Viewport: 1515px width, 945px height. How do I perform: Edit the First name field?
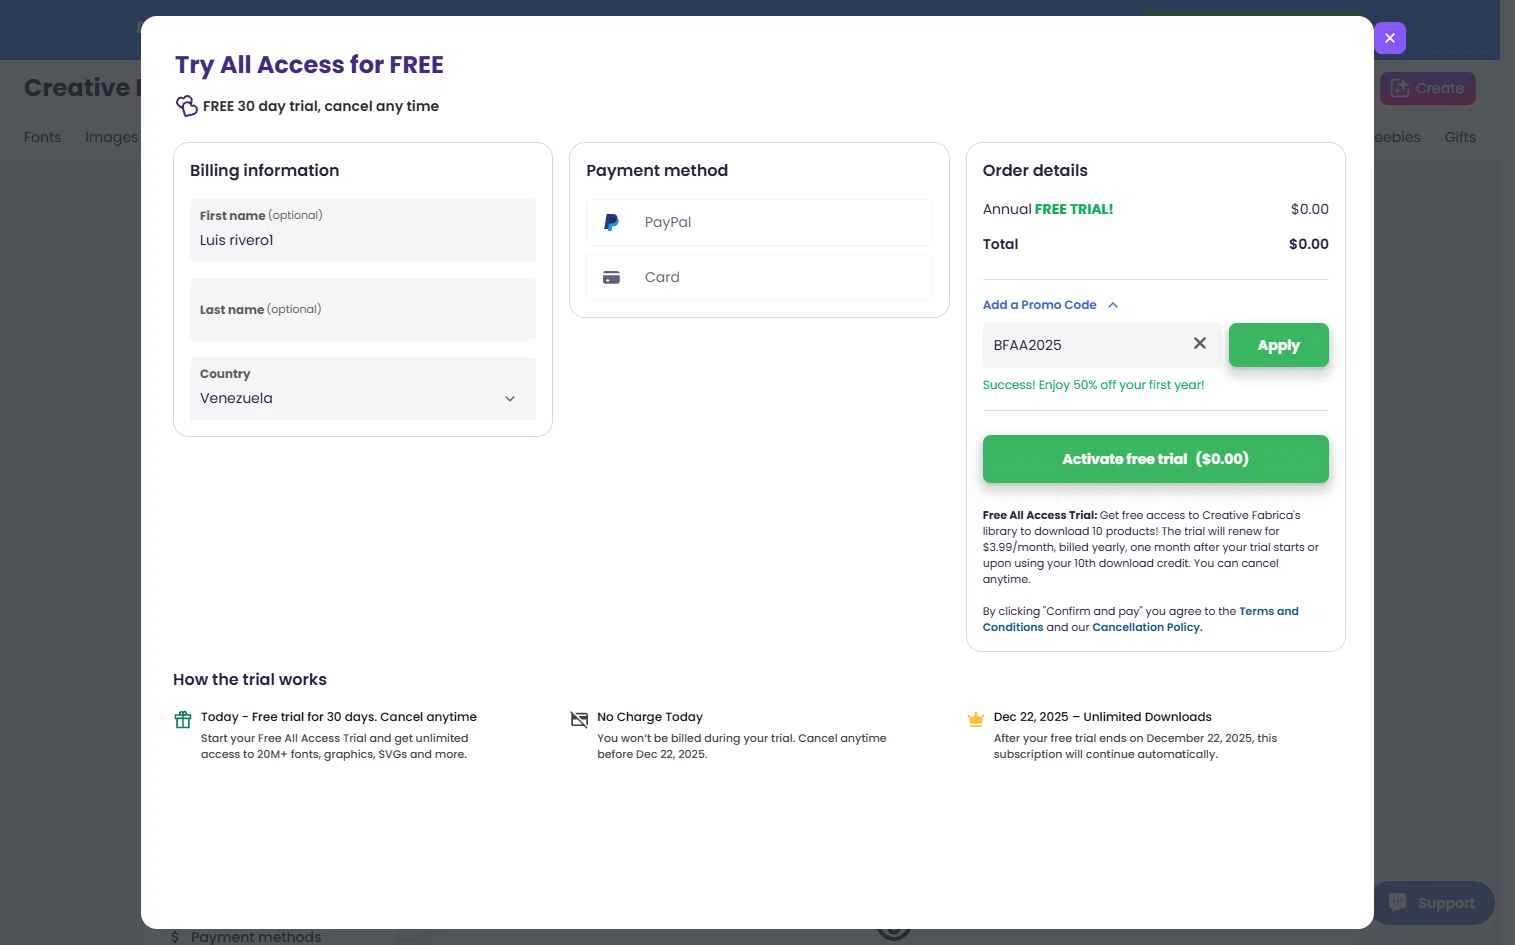click(363, 230)
